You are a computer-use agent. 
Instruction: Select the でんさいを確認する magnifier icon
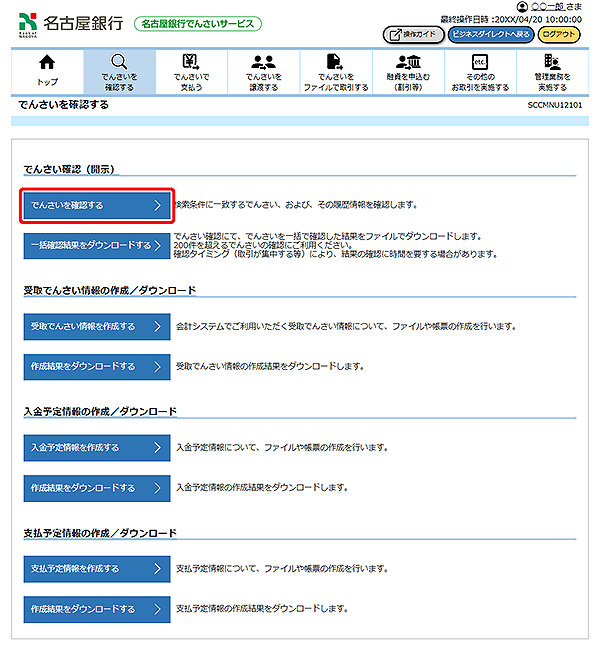[x=119, y=62]
